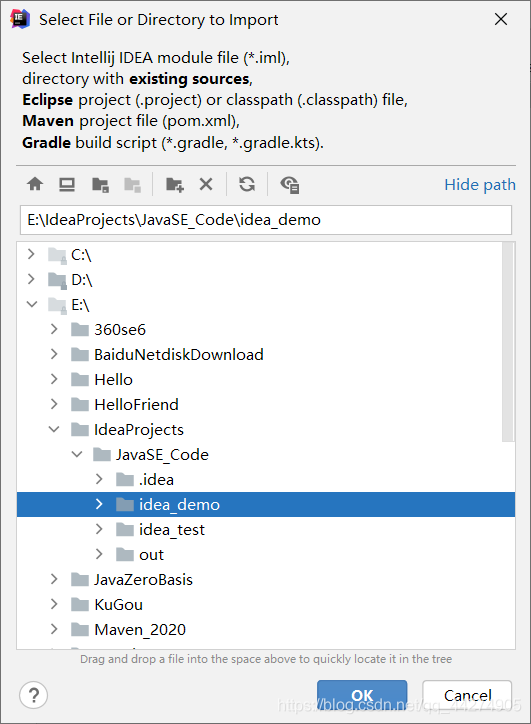The width and height of the screenshot is (531, 724).
Task: Expand the idea_demo folder chevron
Action: pyautogui.click(x=99, y=504)
